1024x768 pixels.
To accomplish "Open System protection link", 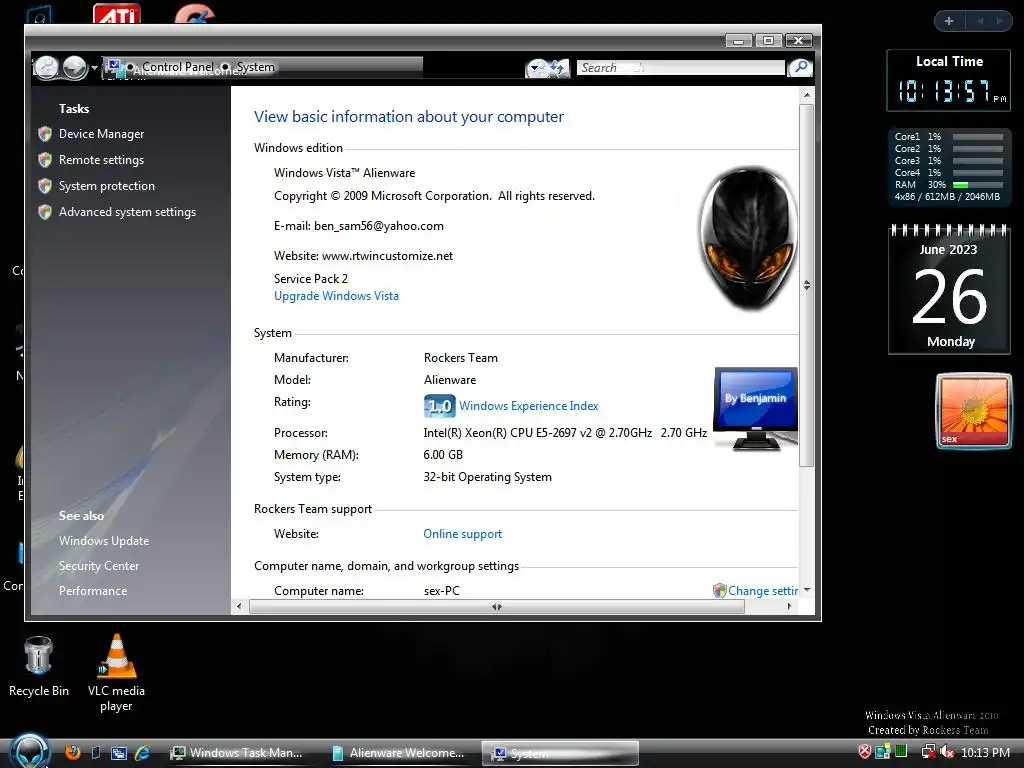I will 106,186.
